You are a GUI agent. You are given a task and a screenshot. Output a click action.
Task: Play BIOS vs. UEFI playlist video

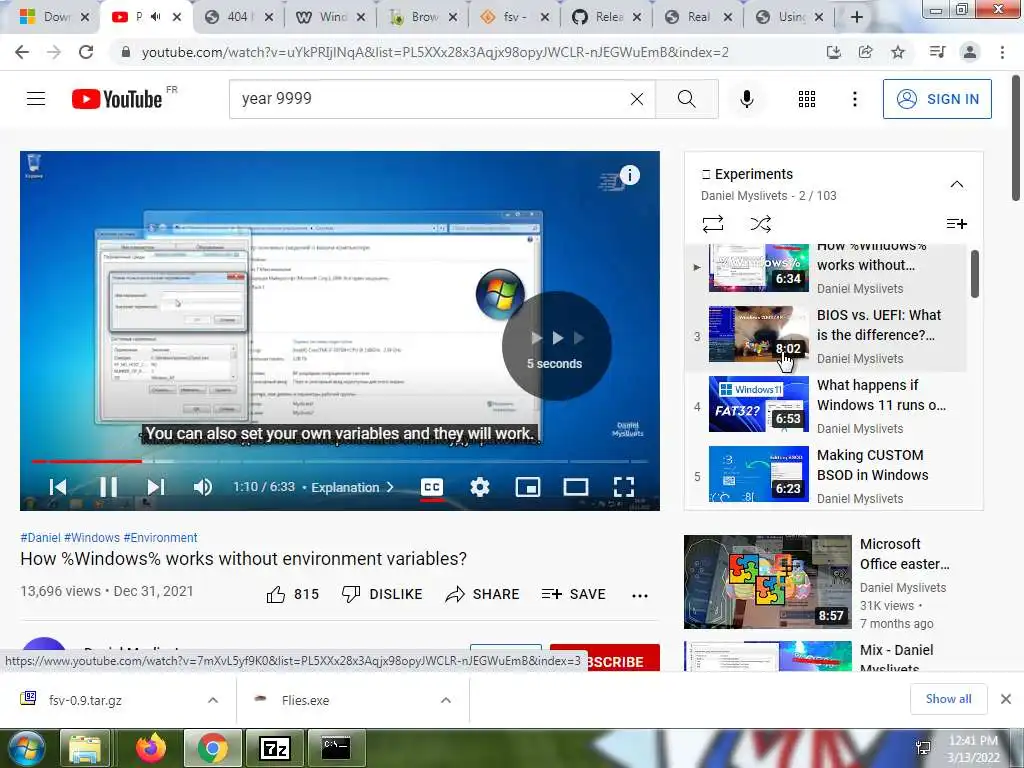[826, 335]
